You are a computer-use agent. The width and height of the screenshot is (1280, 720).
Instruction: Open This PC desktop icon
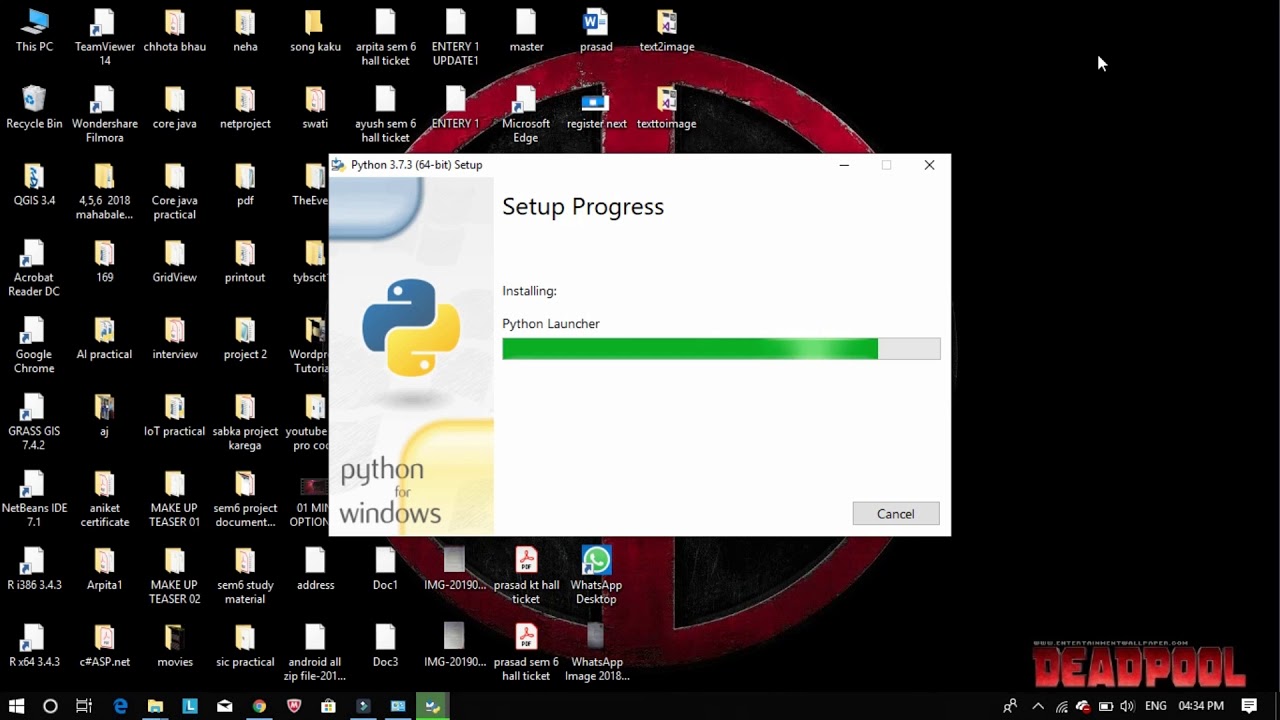34,31
